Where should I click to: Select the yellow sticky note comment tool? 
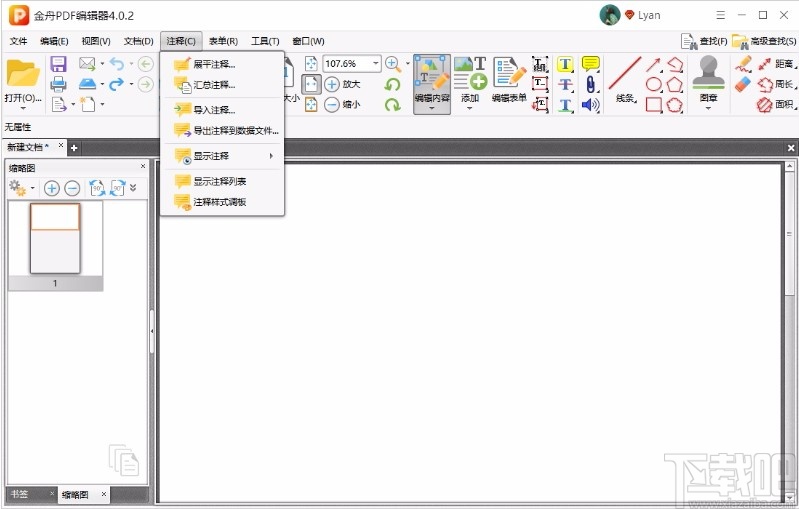(591, 64)
